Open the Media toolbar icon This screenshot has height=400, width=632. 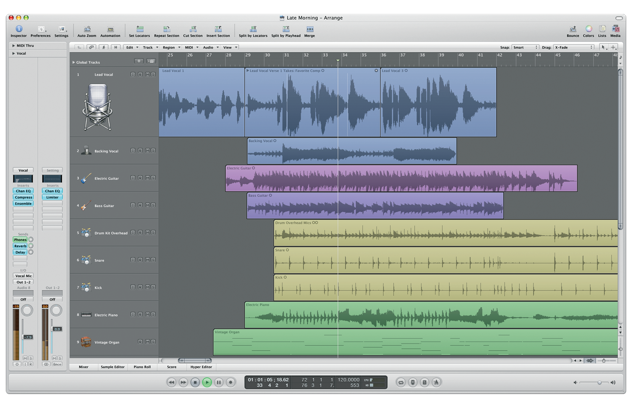click(615, 29)
